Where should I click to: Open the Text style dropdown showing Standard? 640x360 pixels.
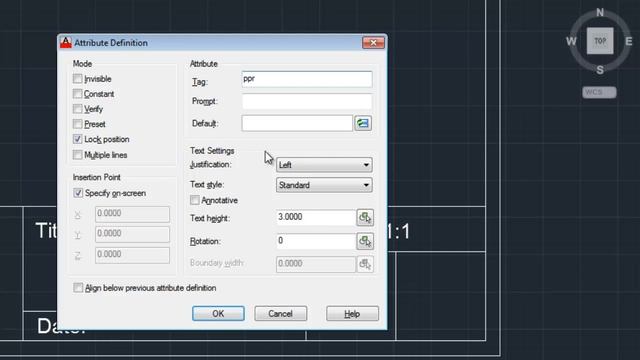point(324,185)
